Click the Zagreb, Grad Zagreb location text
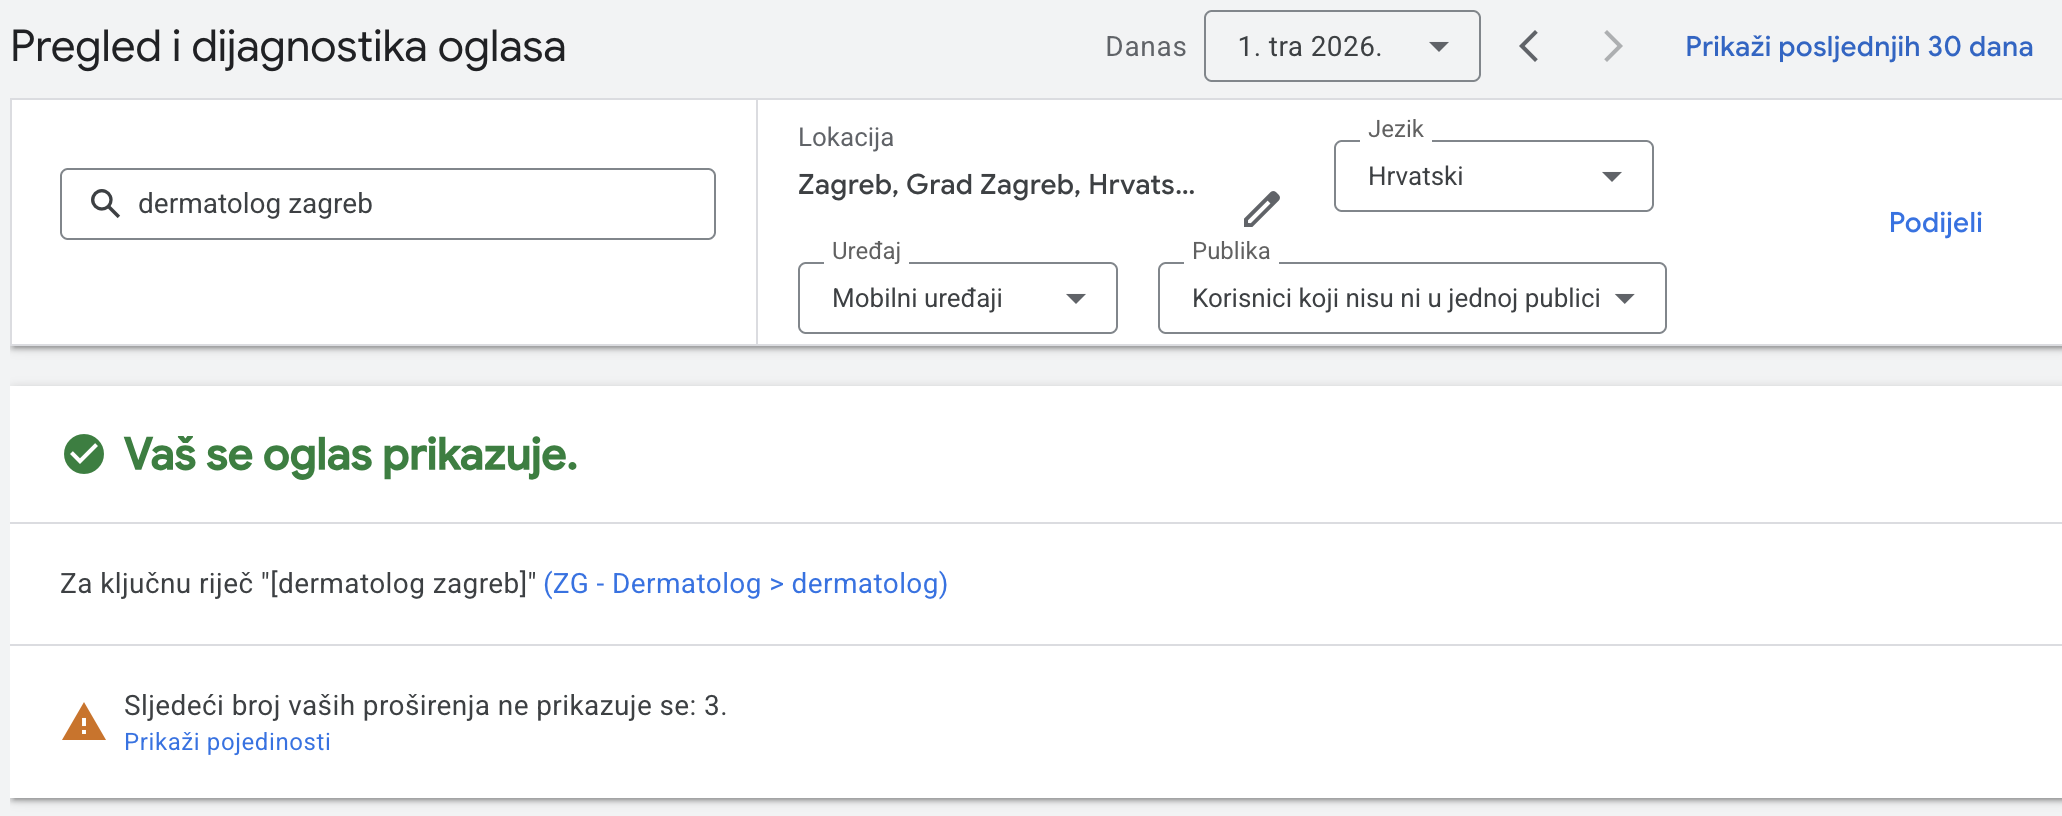 (996, 185)
